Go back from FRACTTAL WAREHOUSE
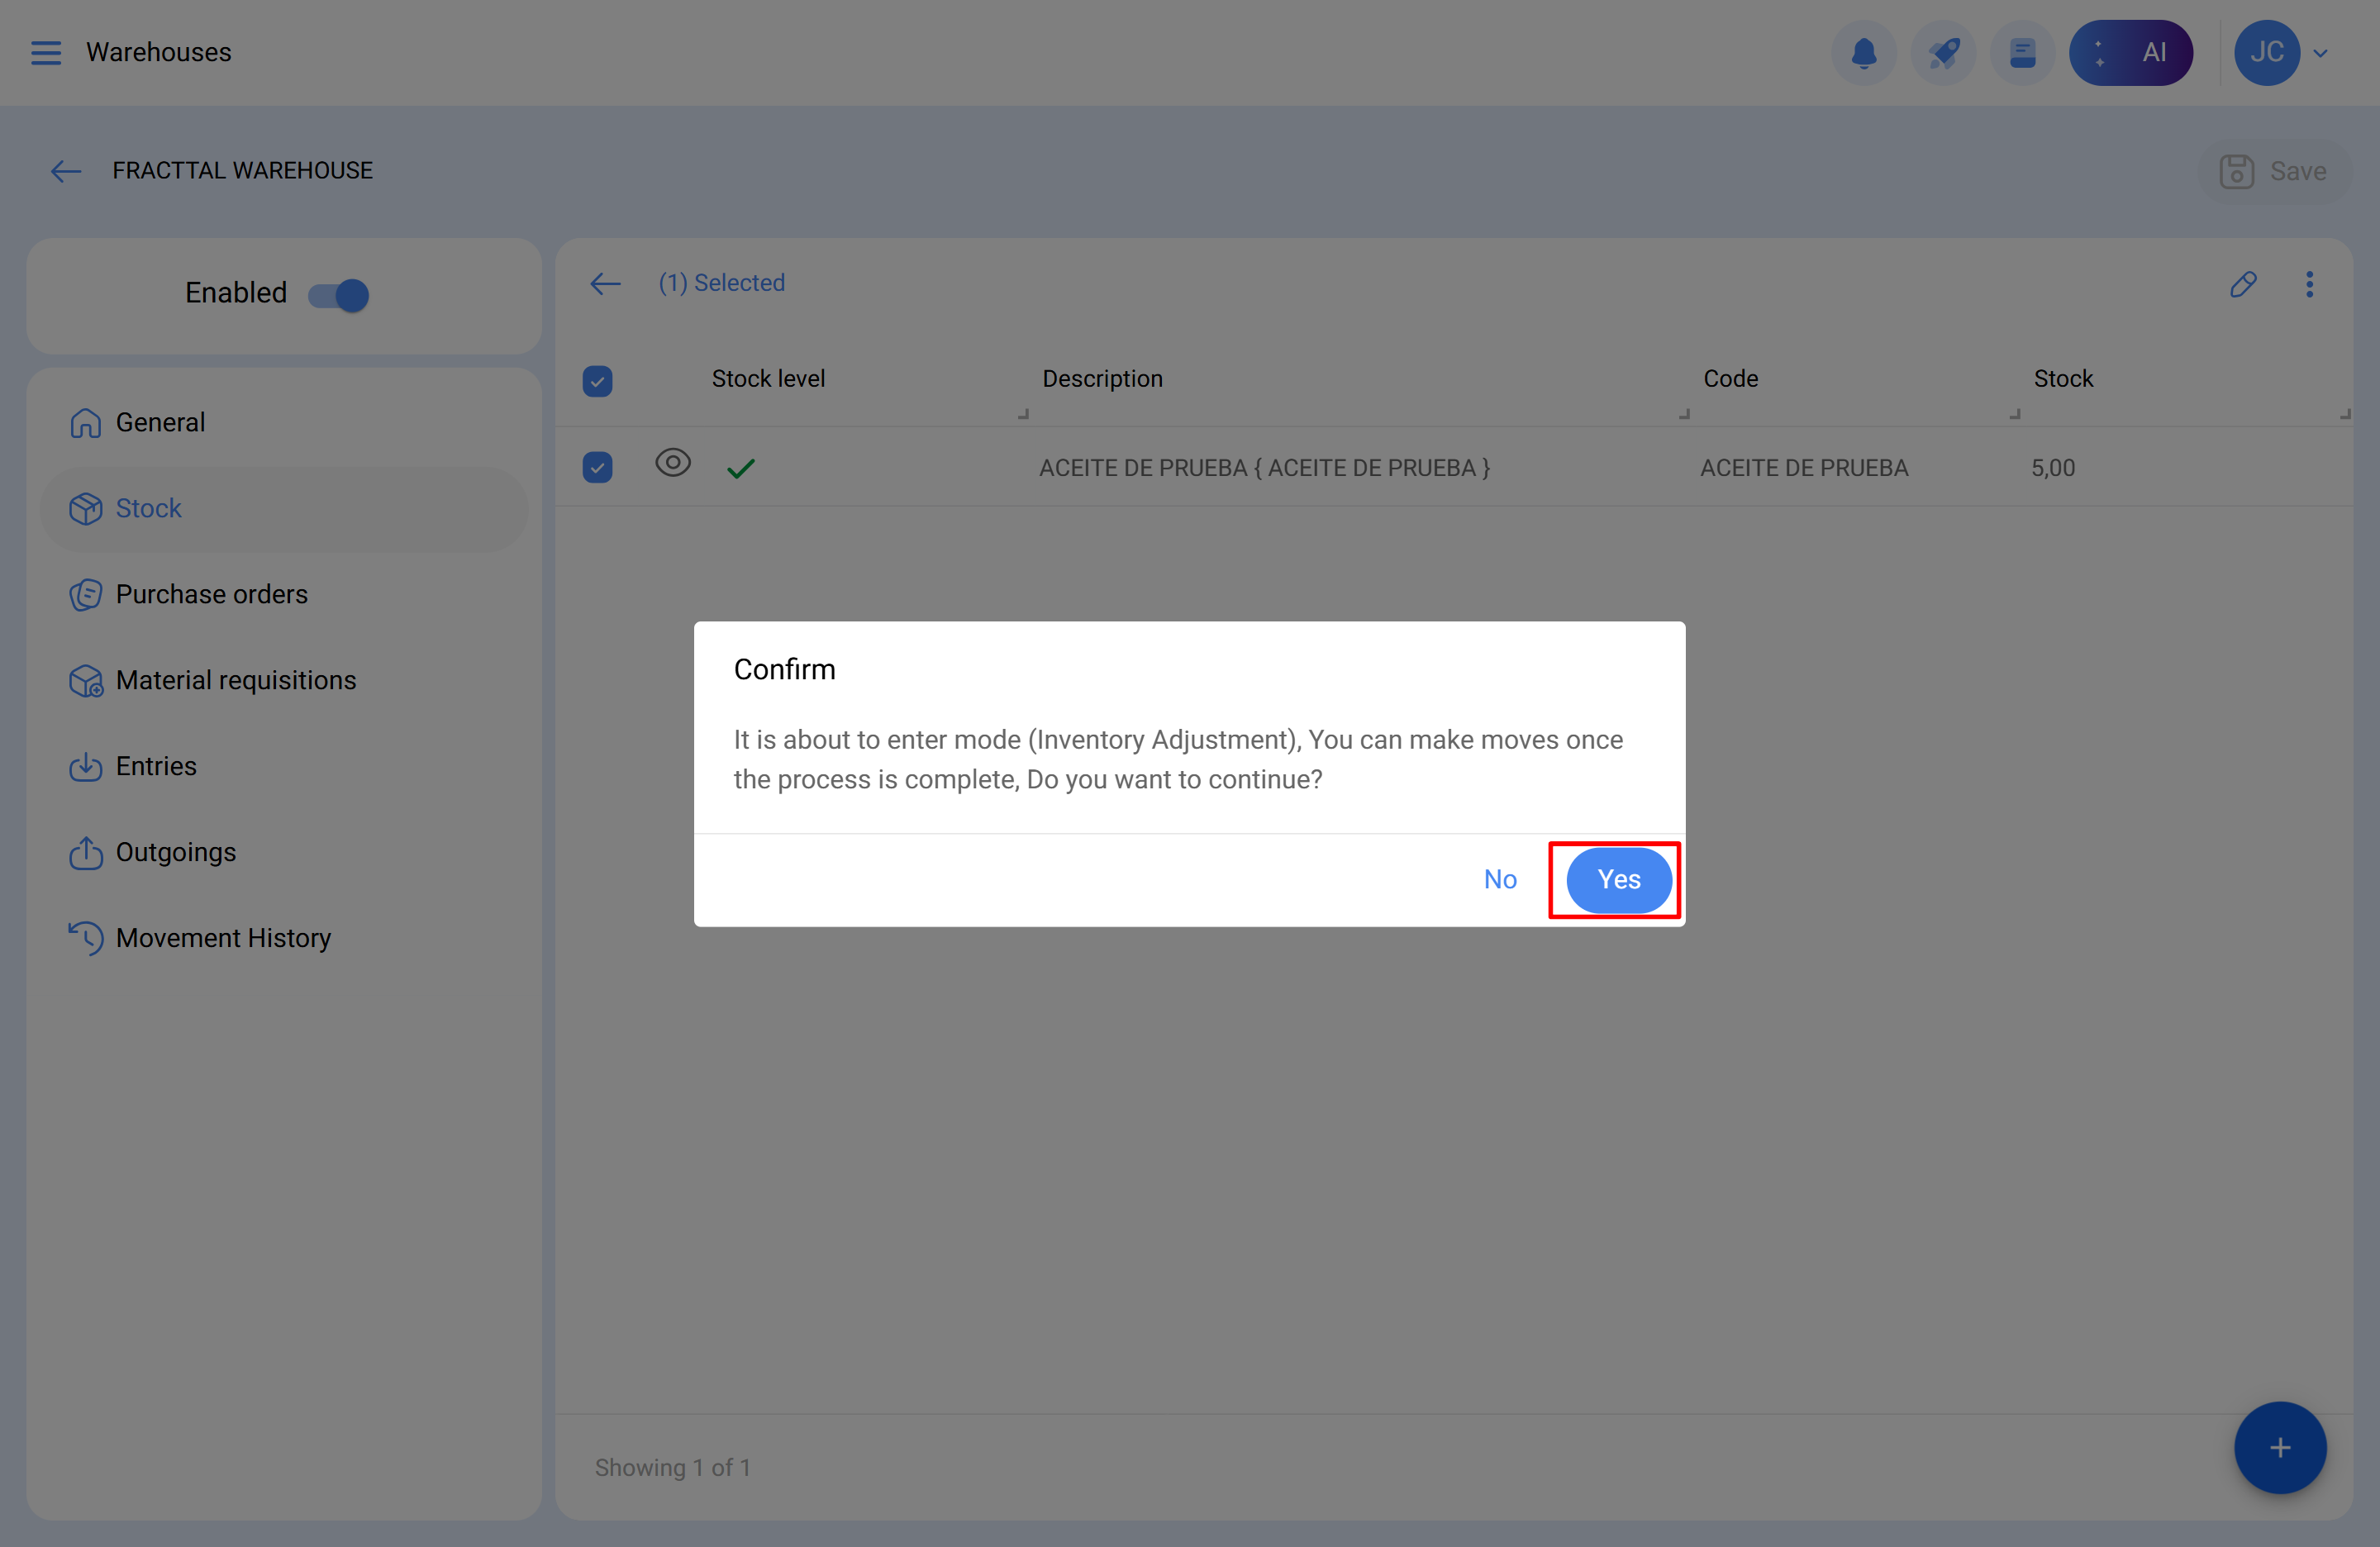Viewport: 2380px width, 1547px height. [66, 171]
